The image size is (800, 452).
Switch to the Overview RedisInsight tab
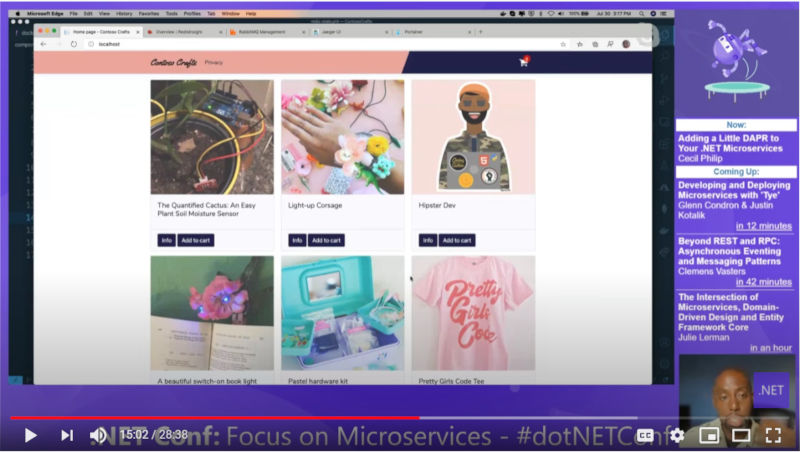tap(184, 32)
